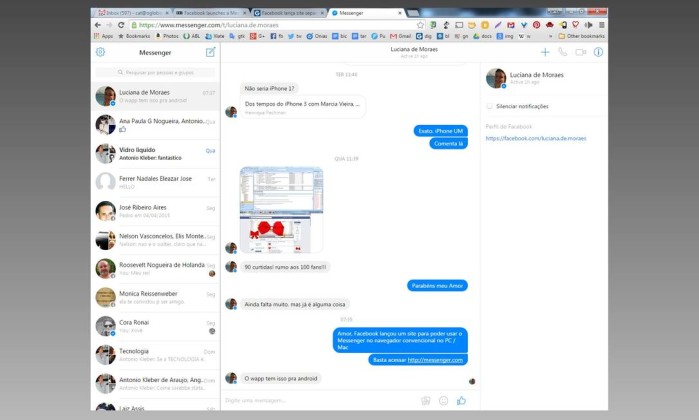Attach a photo using composer icon
Viewport: 699px width, 420px height.
point(426,400)
